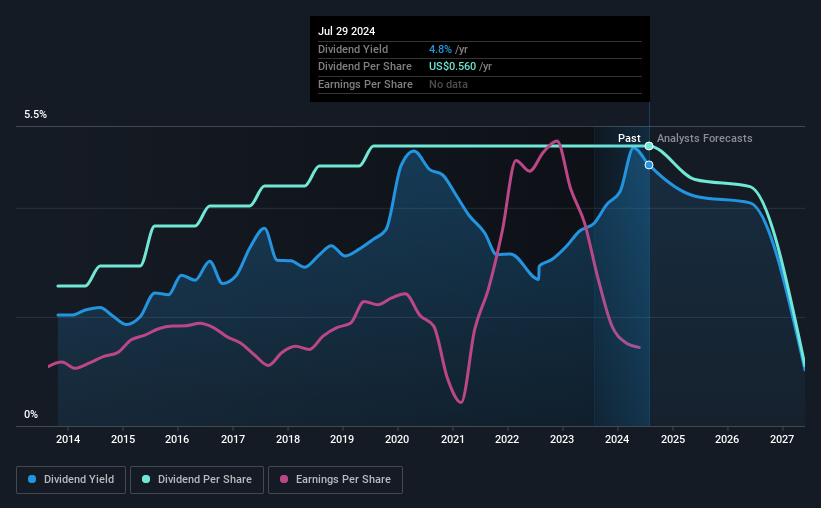
Task: Click the Jul 29 2024 tooltip date header
Action: (x=347, y=31)
